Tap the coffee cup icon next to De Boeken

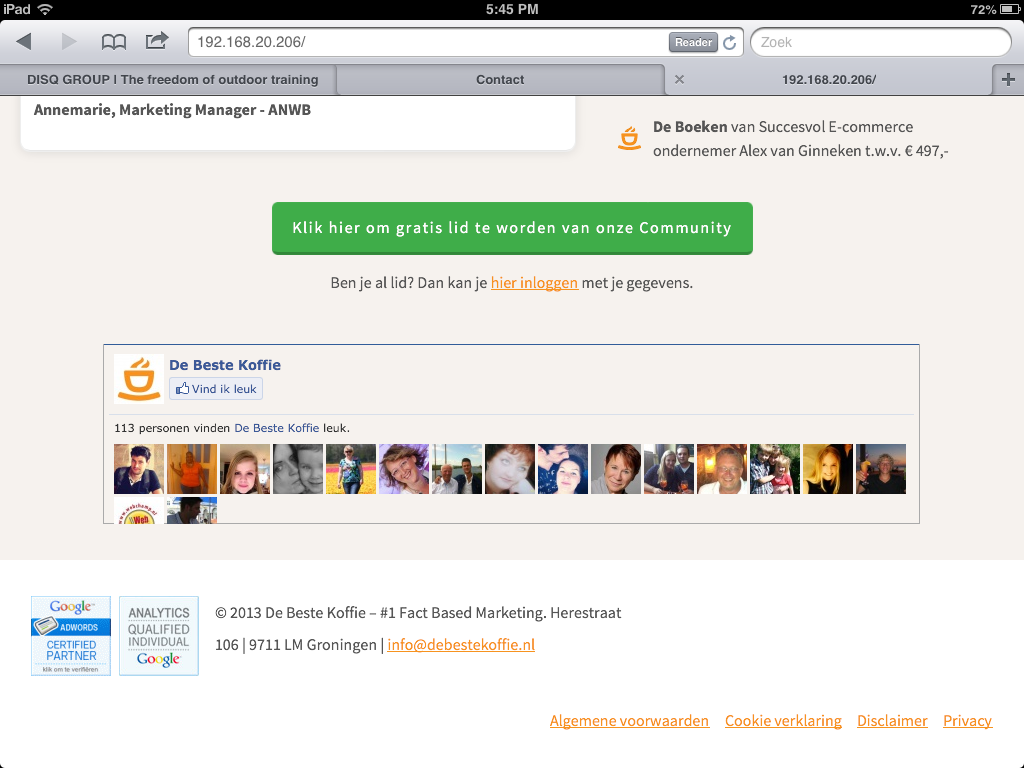(629, 138)
